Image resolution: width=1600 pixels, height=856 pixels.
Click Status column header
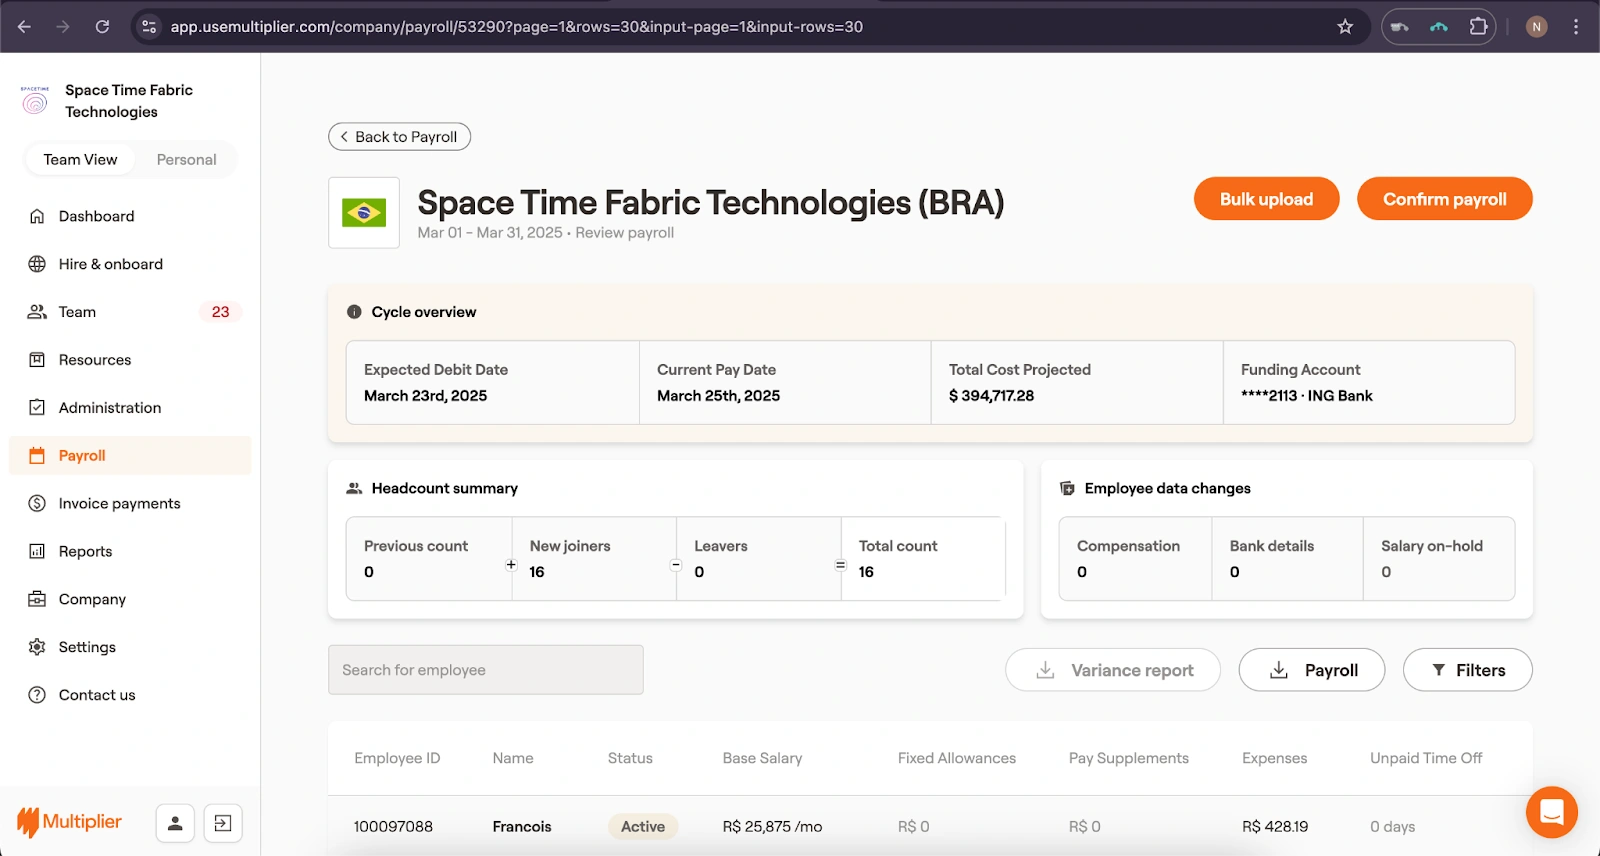630,758
